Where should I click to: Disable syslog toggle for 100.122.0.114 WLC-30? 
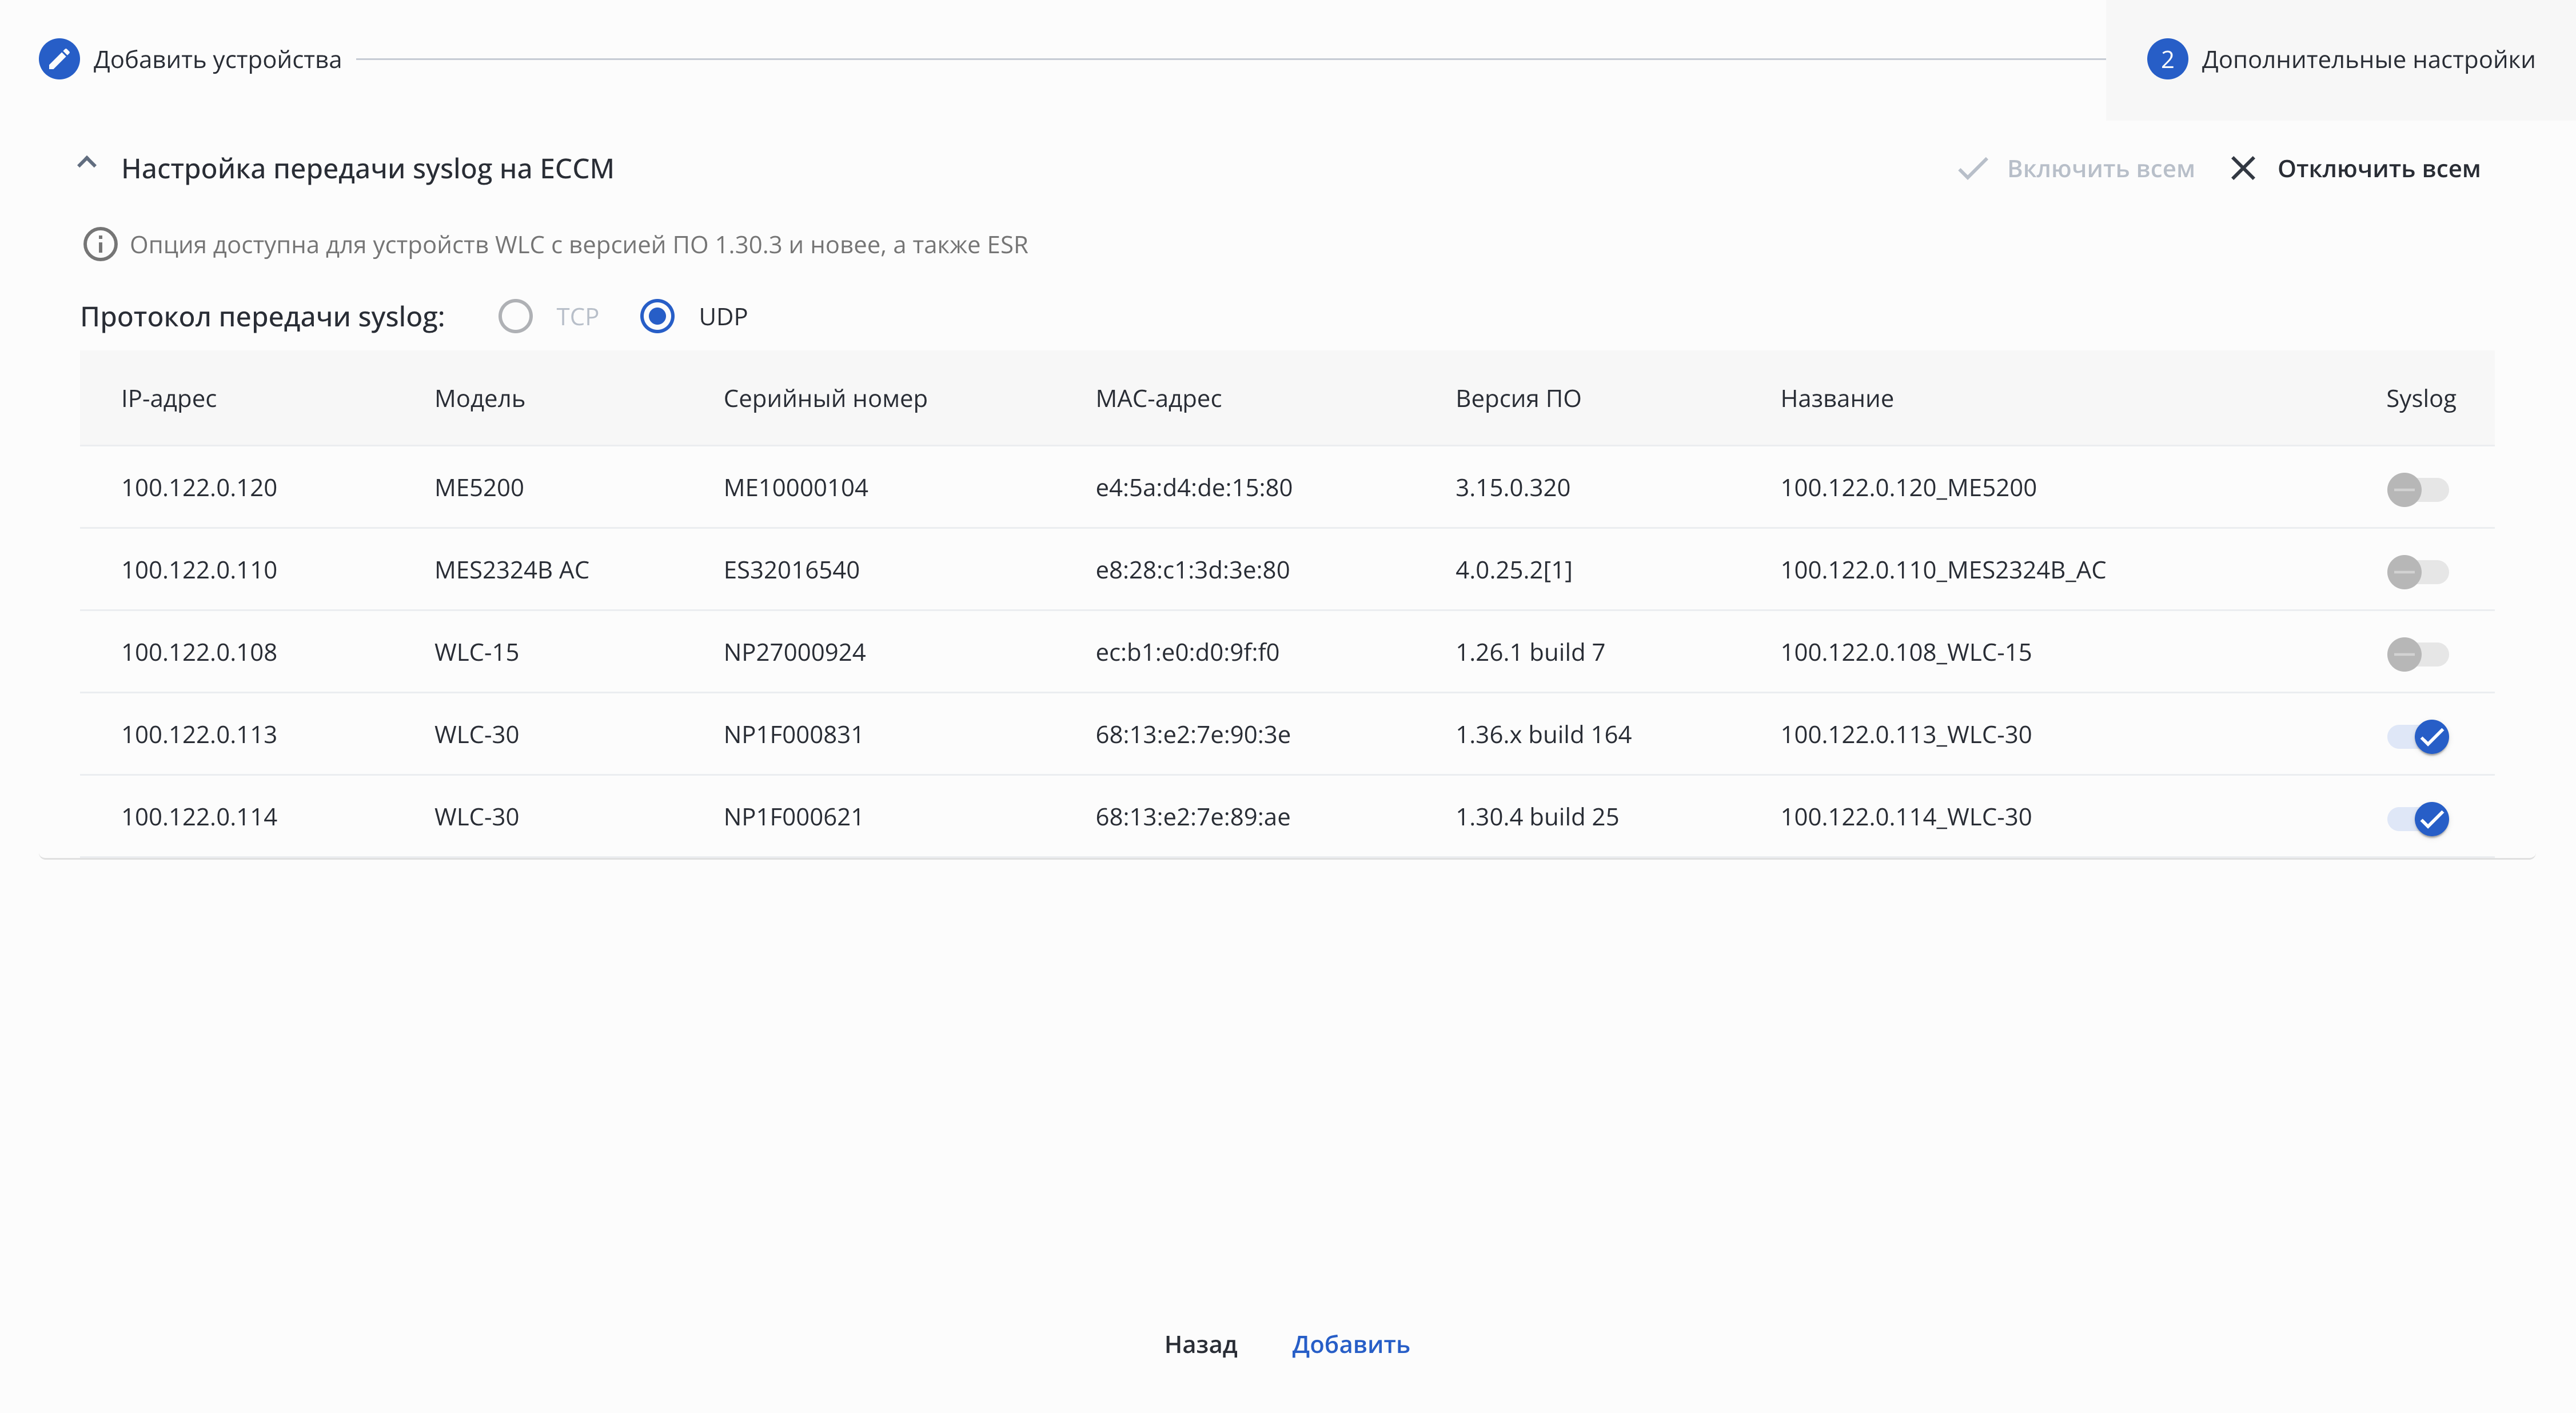pos(2417,819)
